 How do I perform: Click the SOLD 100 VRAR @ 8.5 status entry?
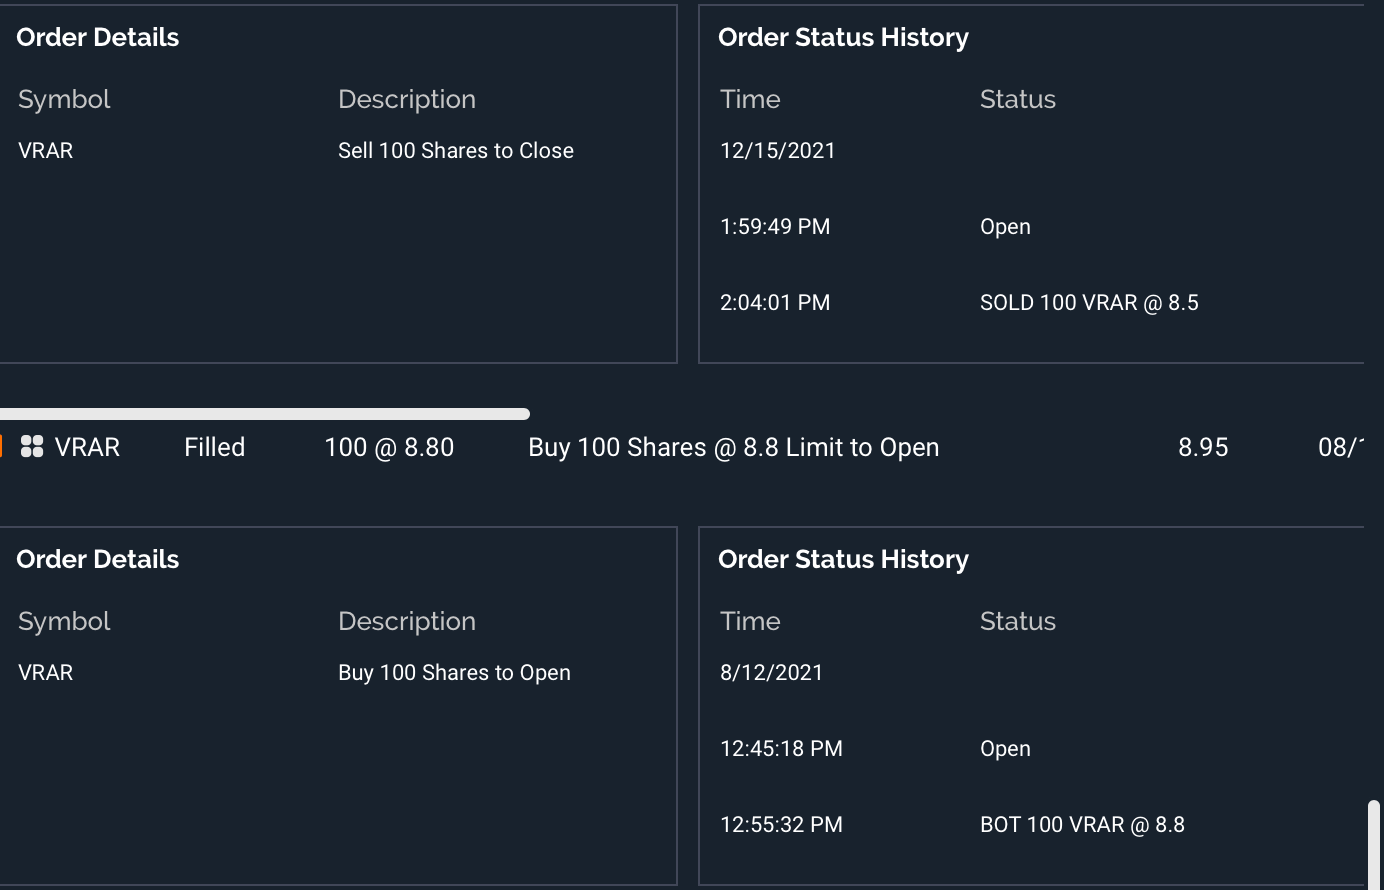coord(1089,303)
